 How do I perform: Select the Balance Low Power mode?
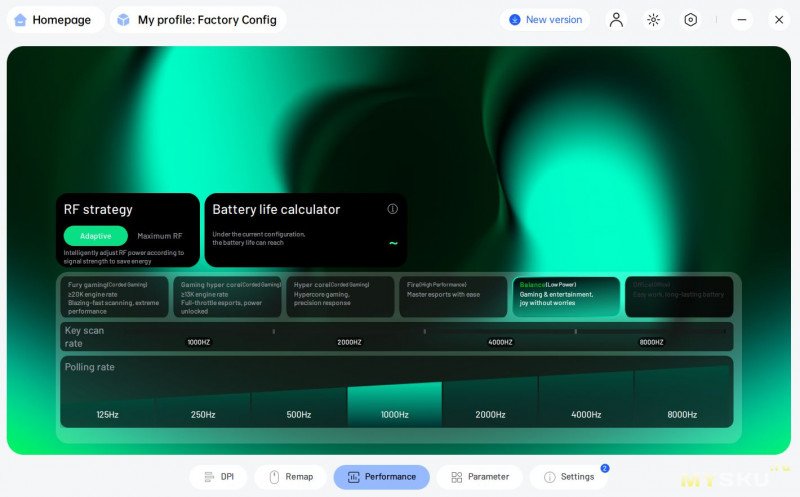tap(566, 297)
